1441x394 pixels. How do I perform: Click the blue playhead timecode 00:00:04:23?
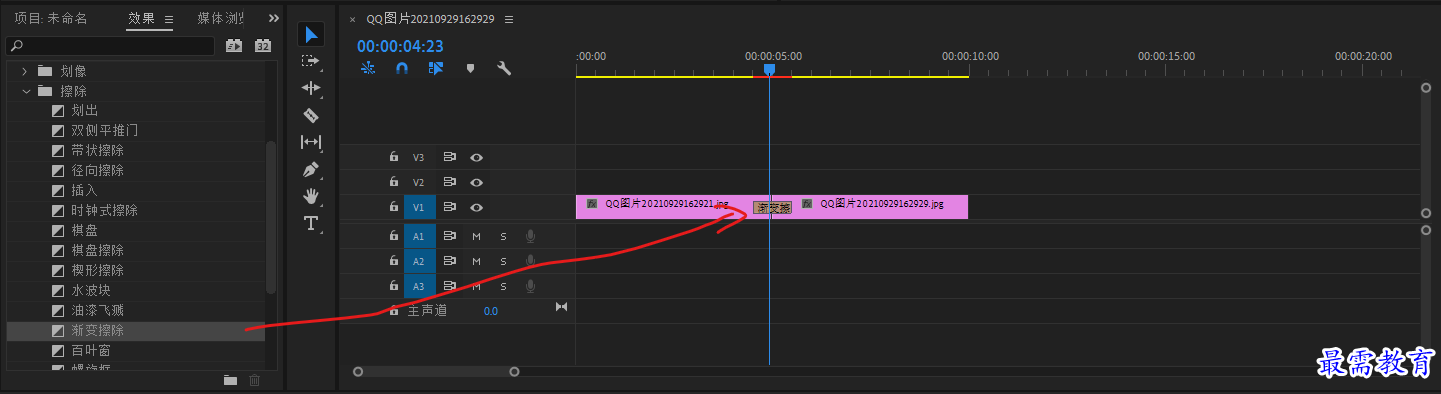400,46
